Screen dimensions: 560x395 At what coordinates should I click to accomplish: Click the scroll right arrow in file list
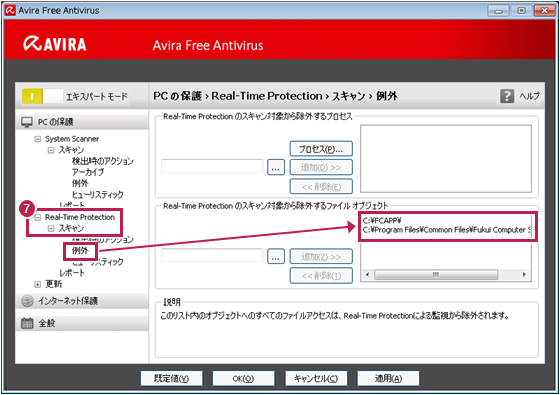[x=524, y=275]
